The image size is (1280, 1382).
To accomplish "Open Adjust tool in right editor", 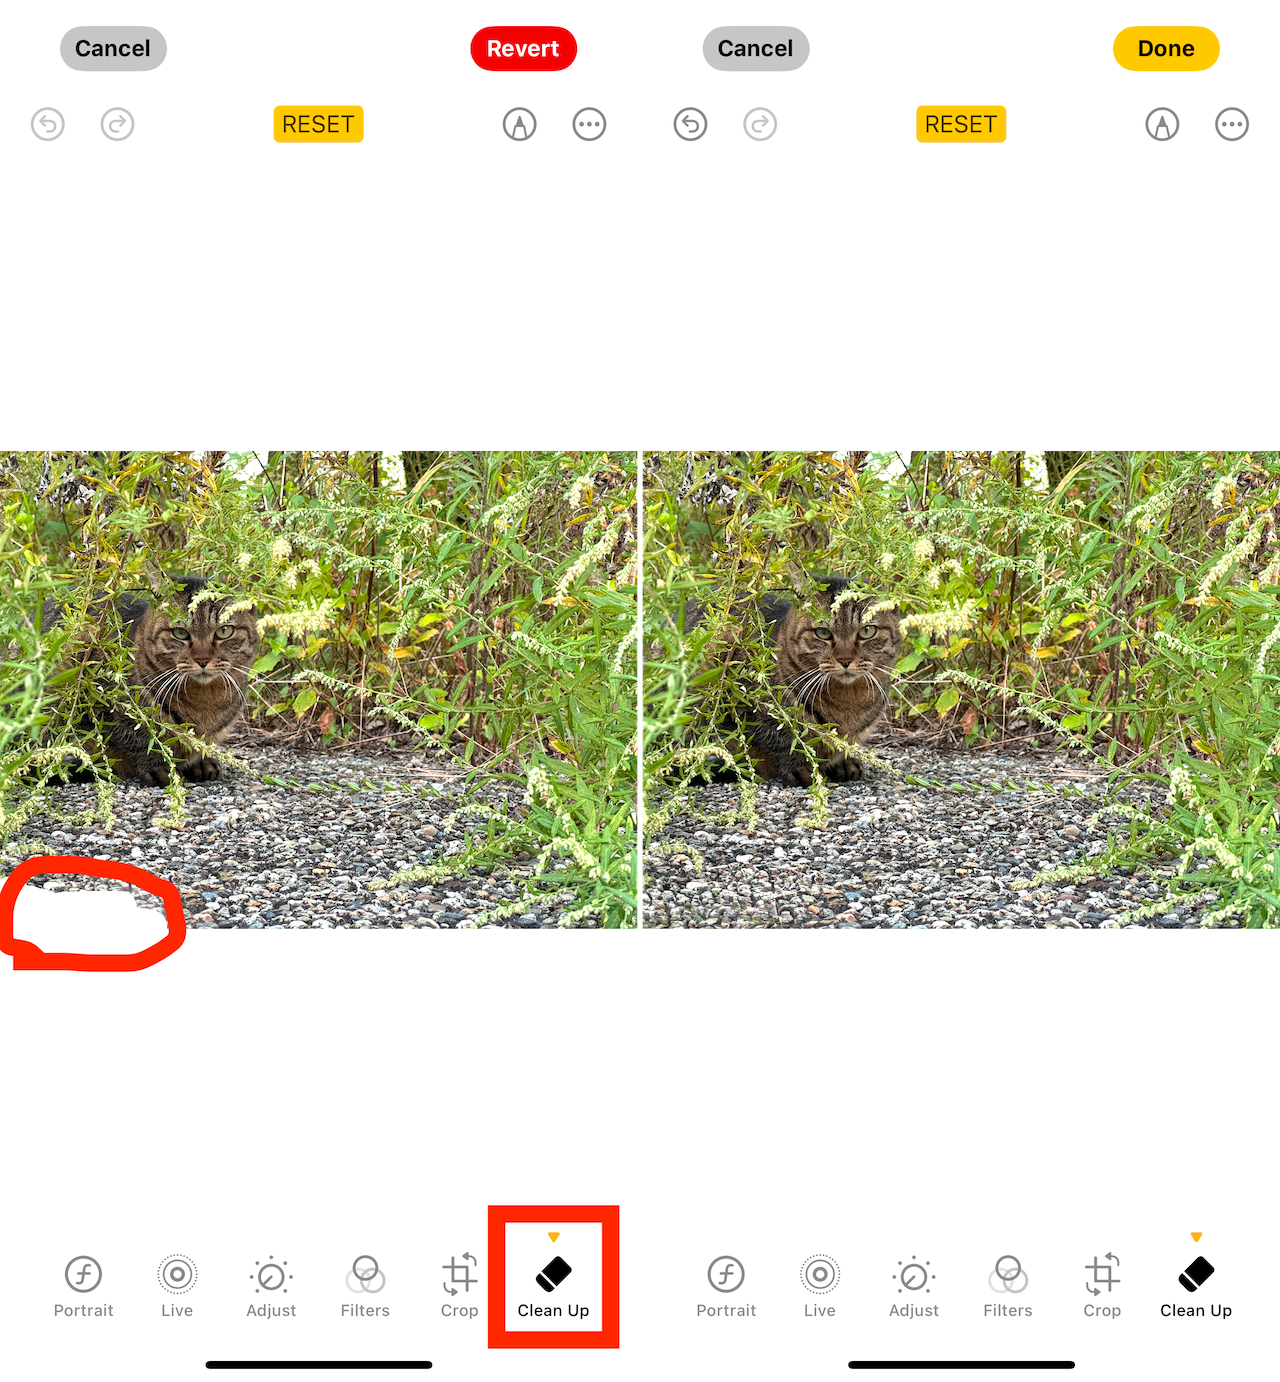I will pyautogui.click(x=914, y=1286).
